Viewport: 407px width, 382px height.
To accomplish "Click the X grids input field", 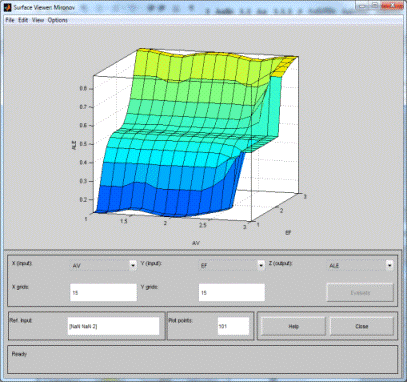I will tap(103, 292).
